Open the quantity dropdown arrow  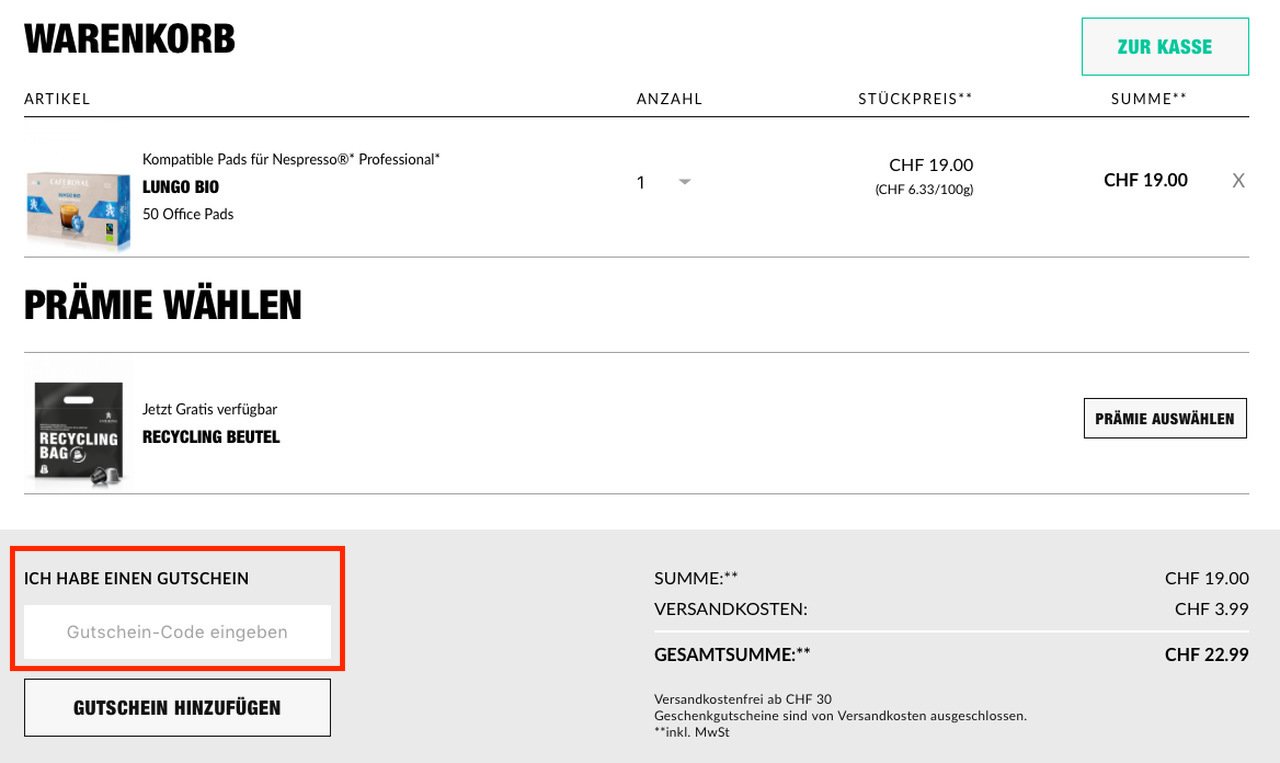(685, 182)
